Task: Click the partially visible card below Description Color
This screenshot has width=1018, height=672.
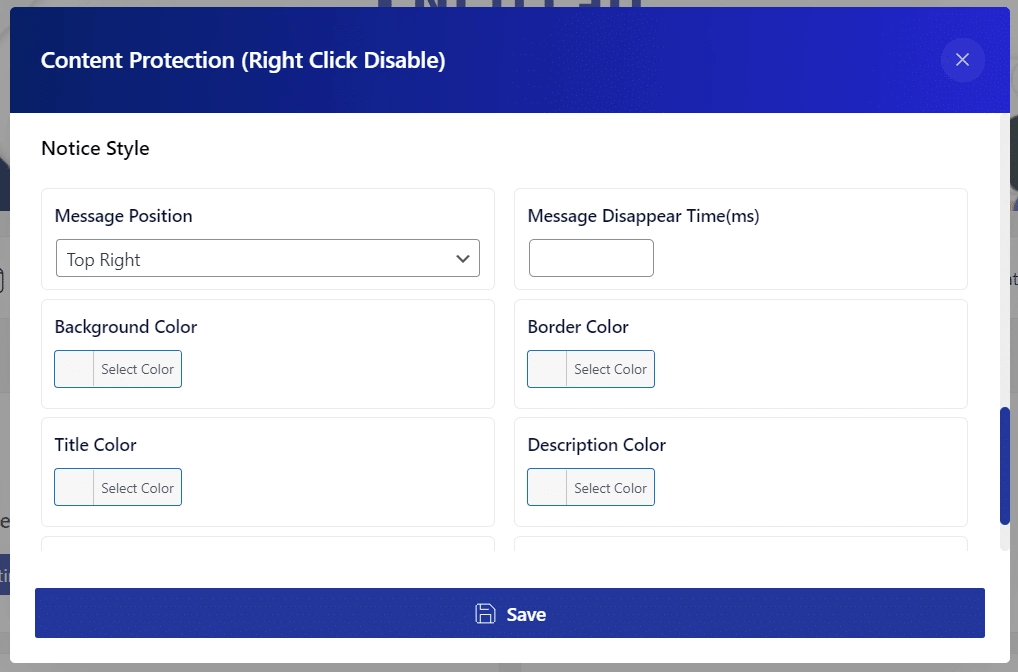Action: 740,545
